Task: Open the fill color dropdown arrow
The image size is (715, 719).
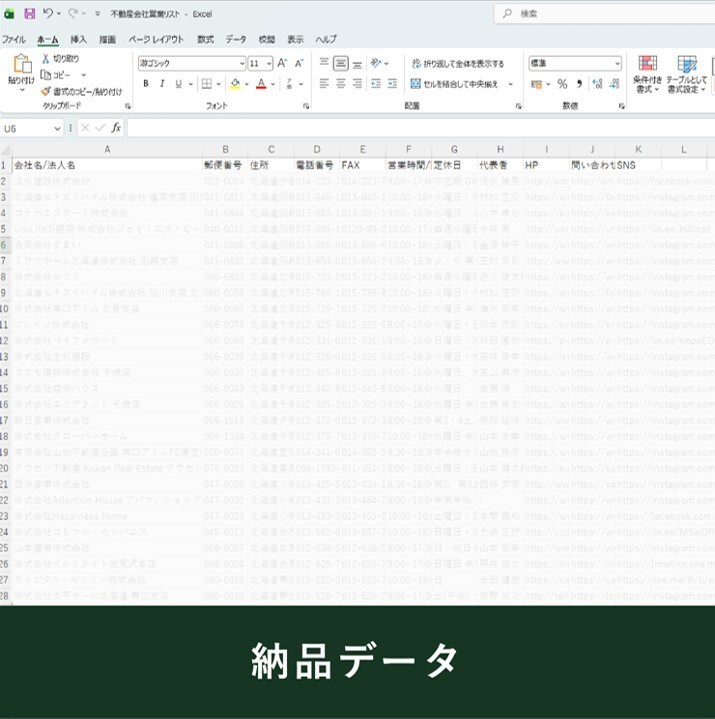Action: [247, 84]
